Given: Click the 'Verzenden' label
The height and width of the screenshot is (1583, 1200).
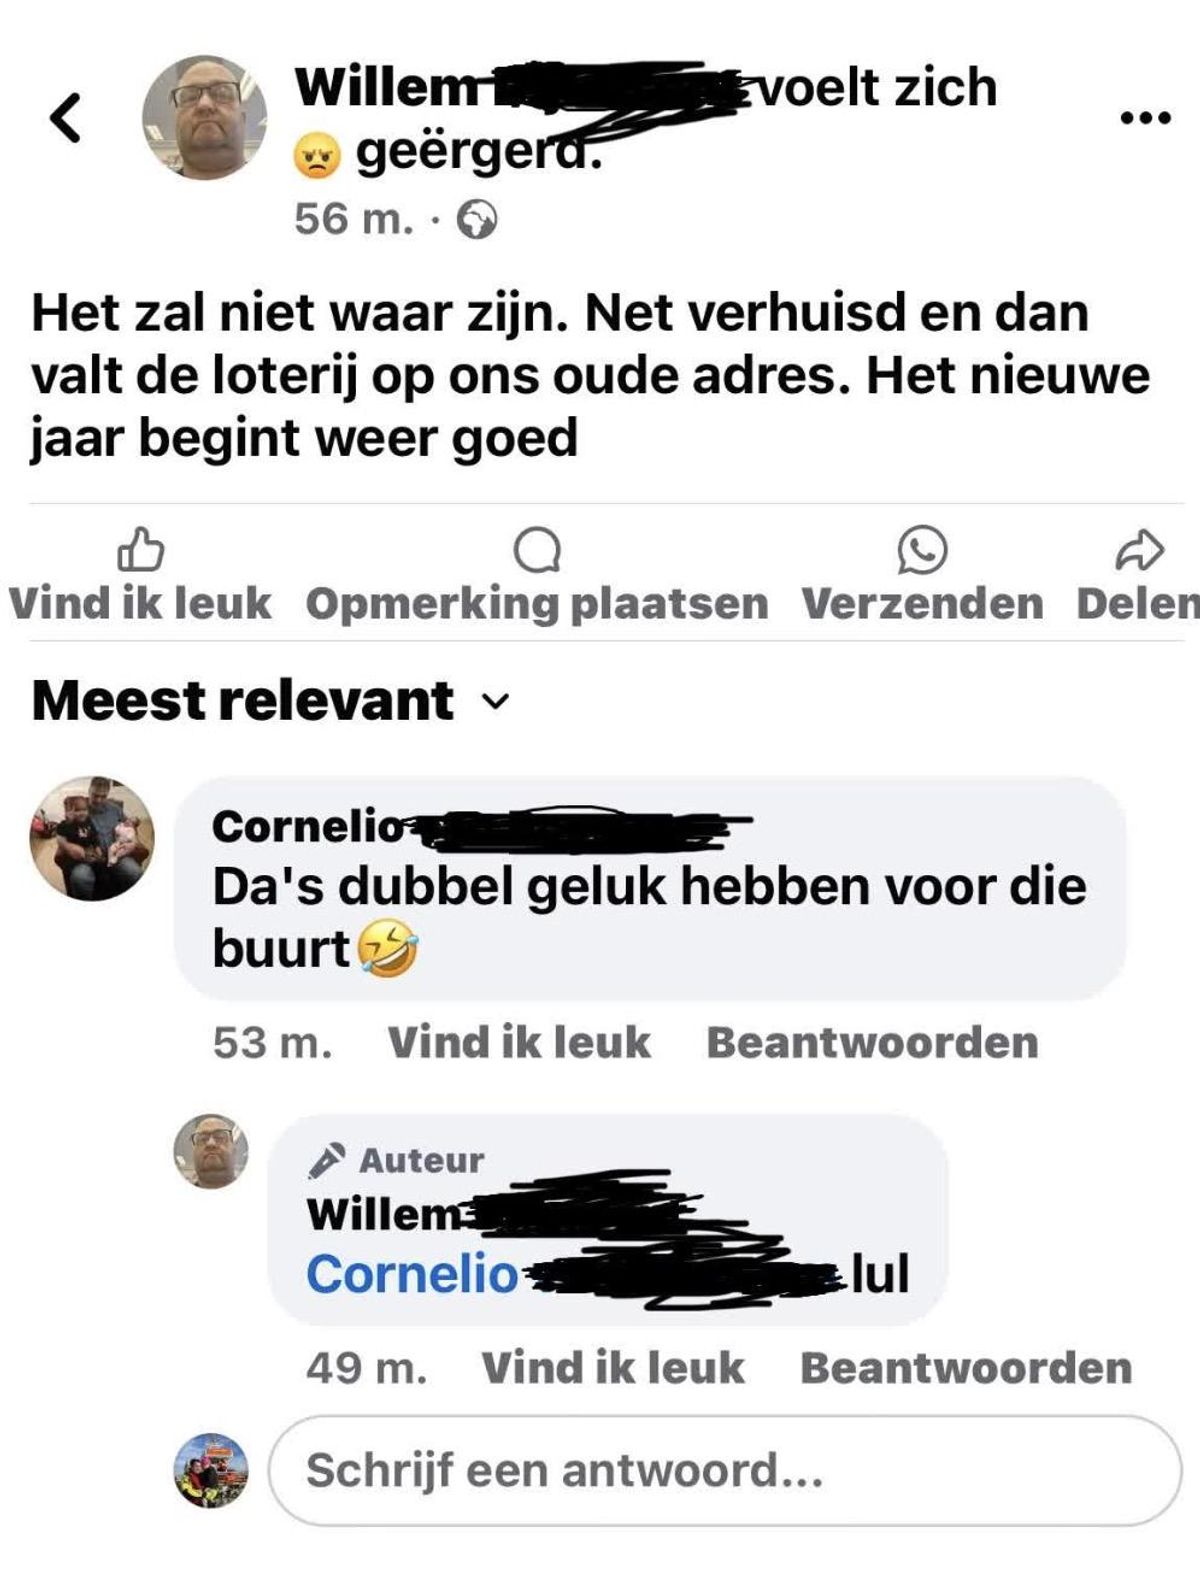Looking at the screenshot, I should click(922, 603).
